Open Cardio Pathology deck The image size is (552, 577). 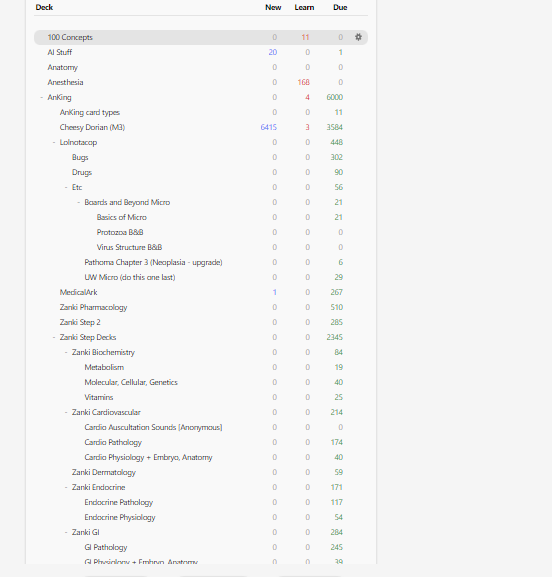pyautogui.click(x=113, y=442)
